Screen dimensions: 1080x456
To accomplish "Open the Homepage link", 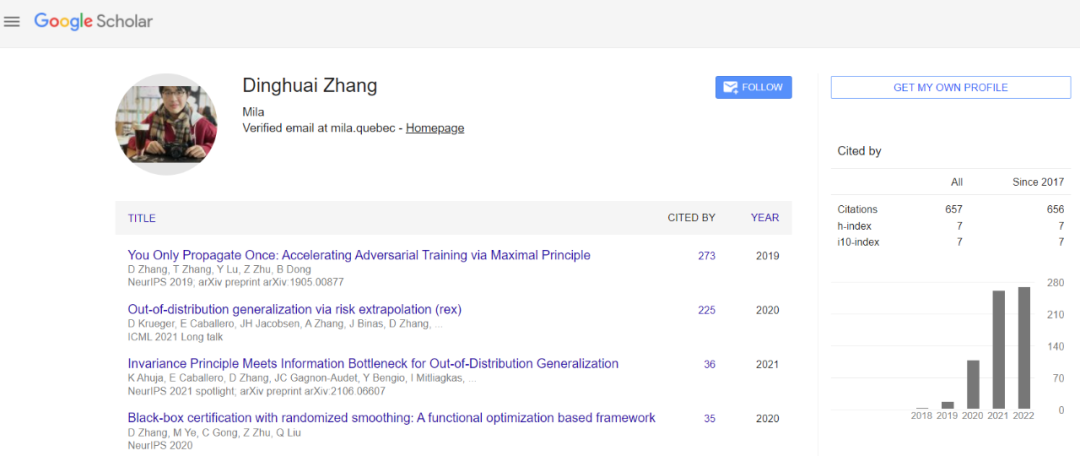I will tap(434, 128).
